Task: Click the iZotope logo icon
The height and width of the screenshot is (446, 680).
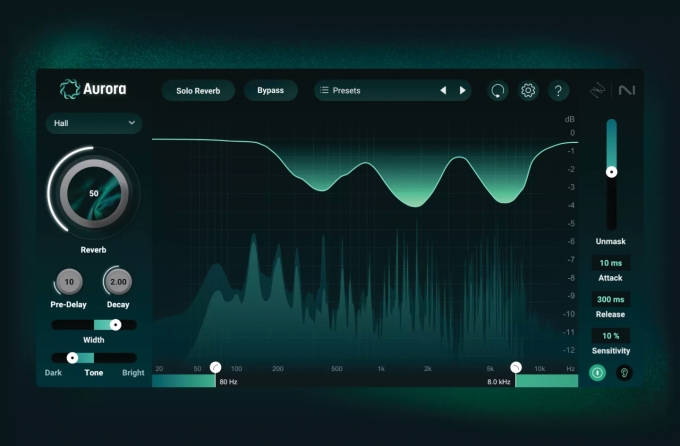Action: point(598,90)
